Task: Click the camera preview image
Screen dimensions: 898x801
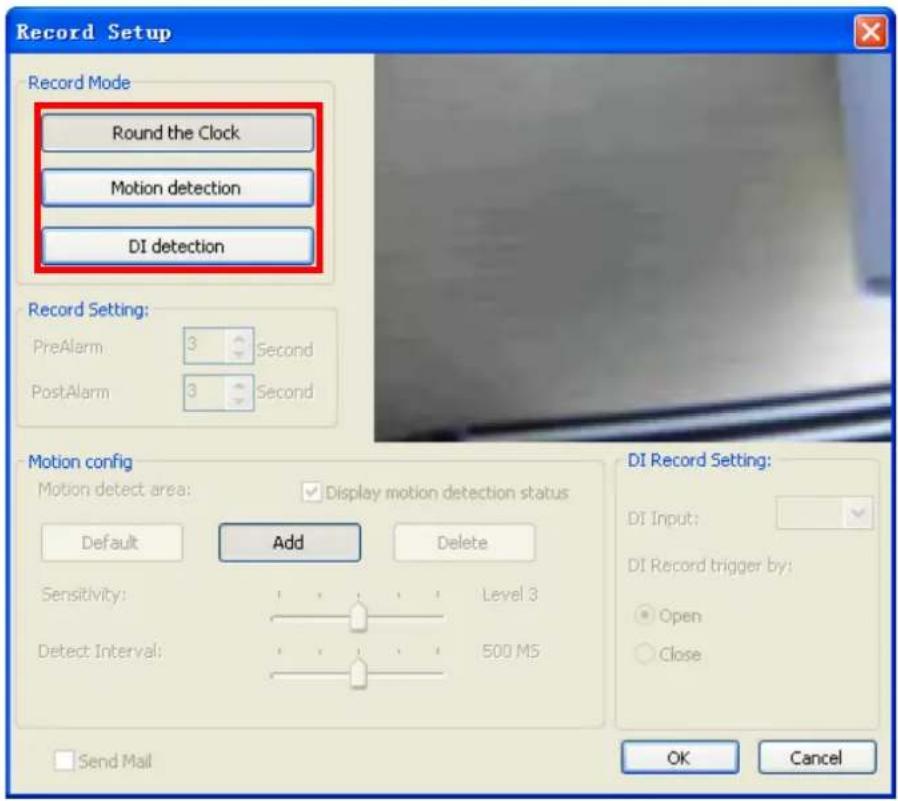Action: [x=633, y=248]
